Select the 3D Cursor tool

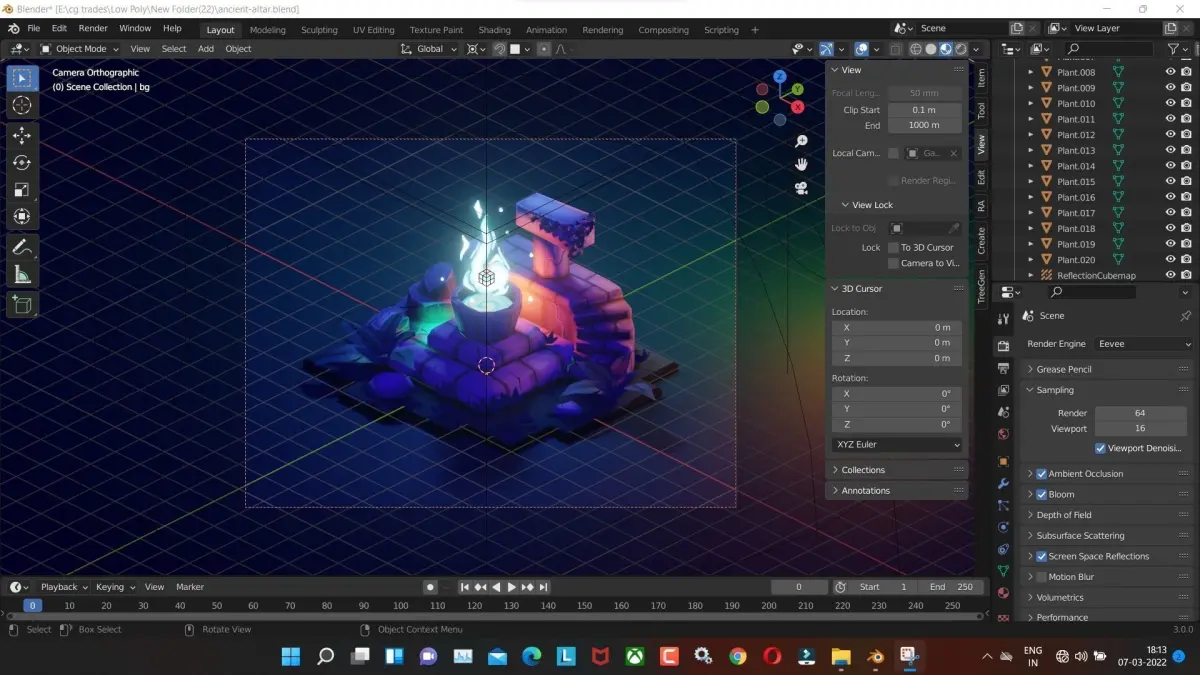(22, 105)
